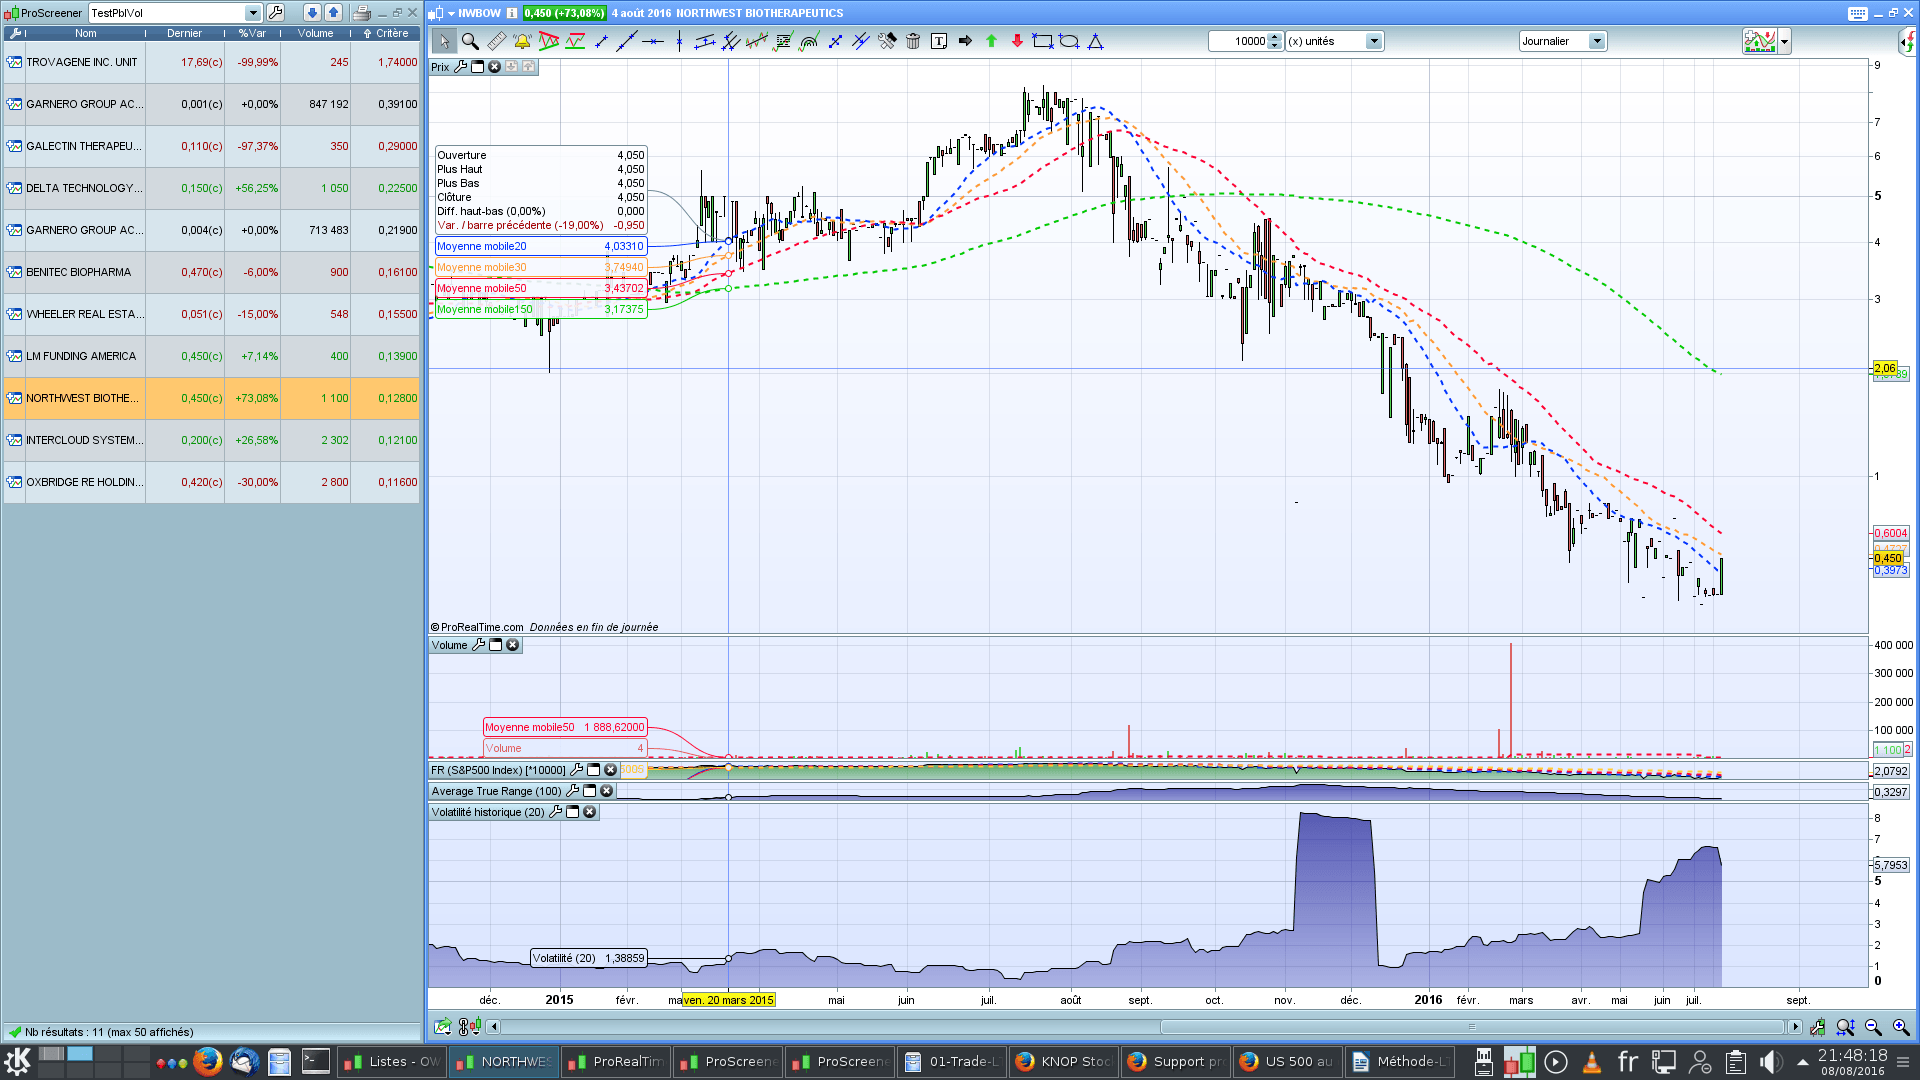Remove the Volume indicator panel
This screenshot has height=1080, width=1920.
[x=513, y=645]
